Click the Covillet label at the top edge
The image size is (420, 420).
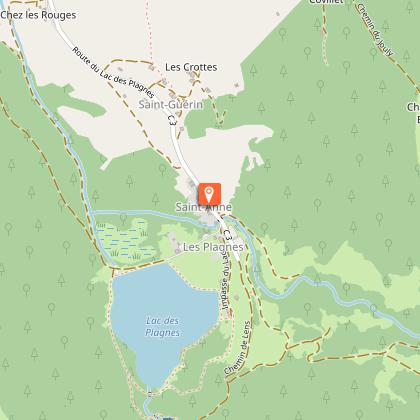[326, 2]
